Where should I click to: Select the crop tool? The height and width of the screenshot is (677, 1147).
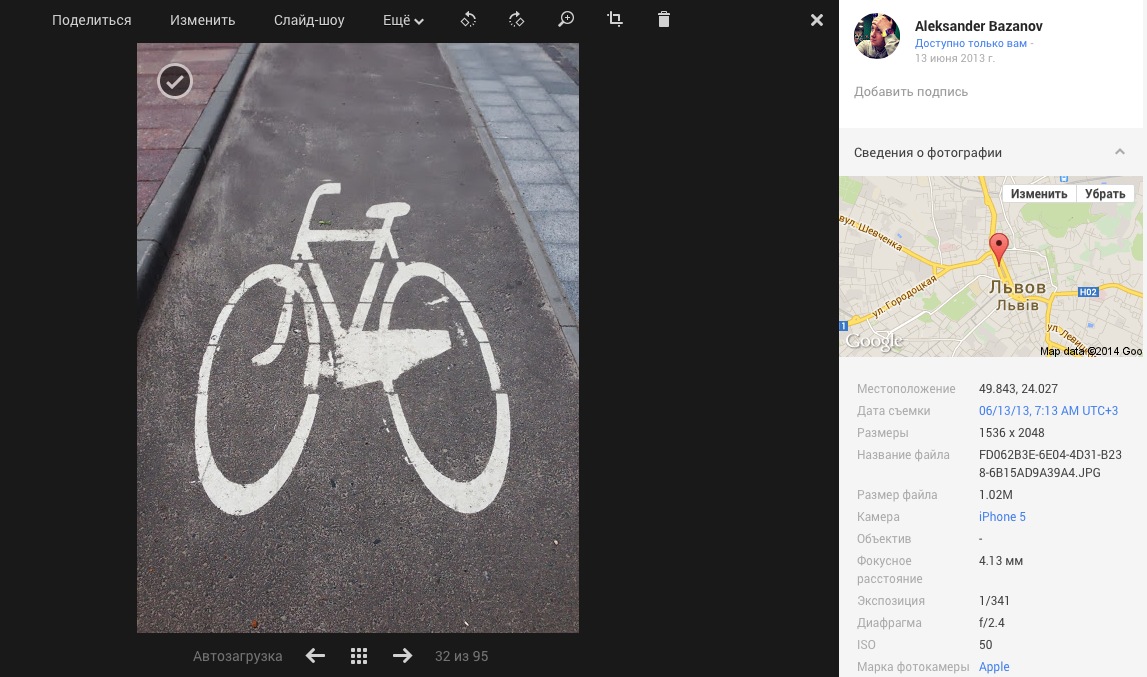pyautogui.click(x=615, y=20)
